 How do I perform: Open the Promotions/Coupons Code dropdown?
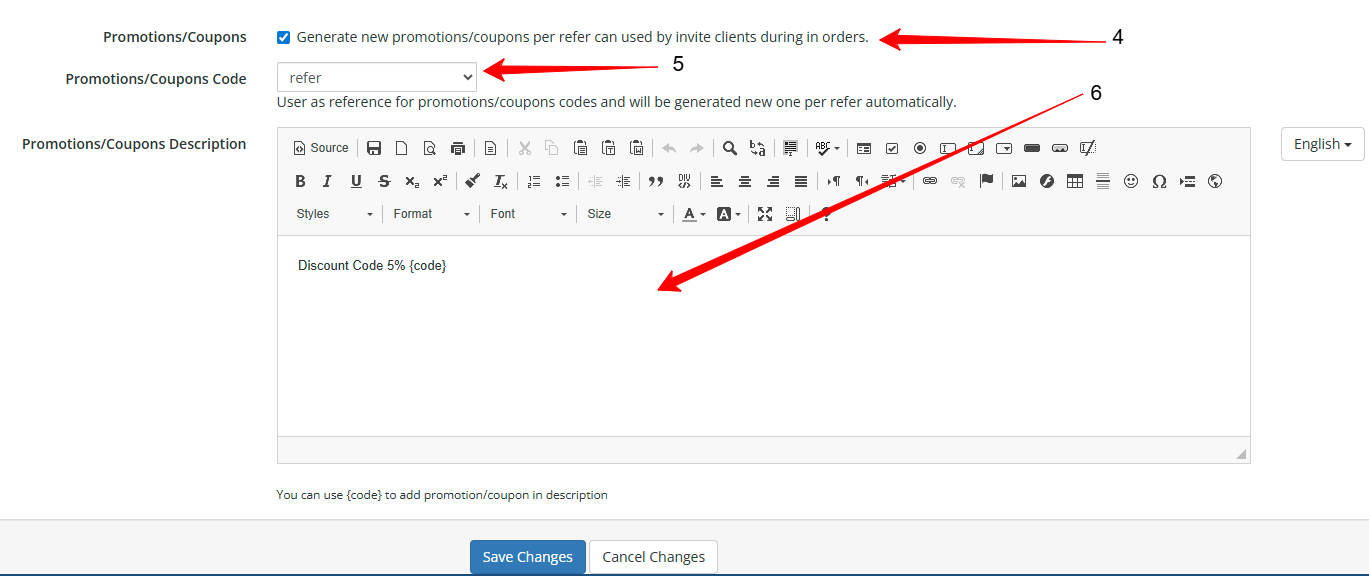click(377, 77)
